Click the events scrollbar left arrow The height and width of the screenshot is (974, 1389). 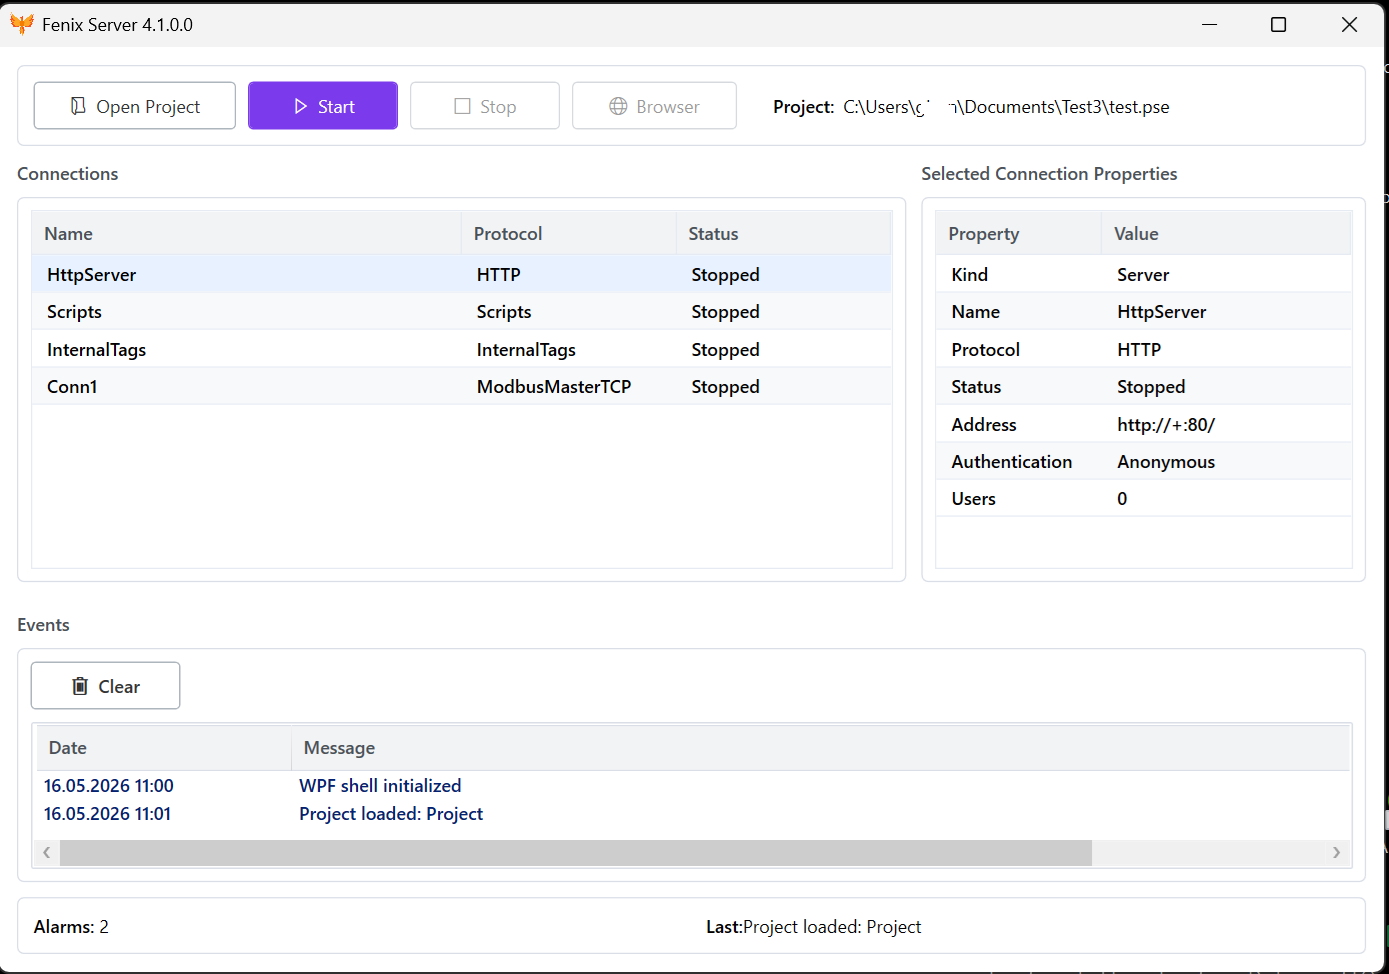tap(46, 852)
